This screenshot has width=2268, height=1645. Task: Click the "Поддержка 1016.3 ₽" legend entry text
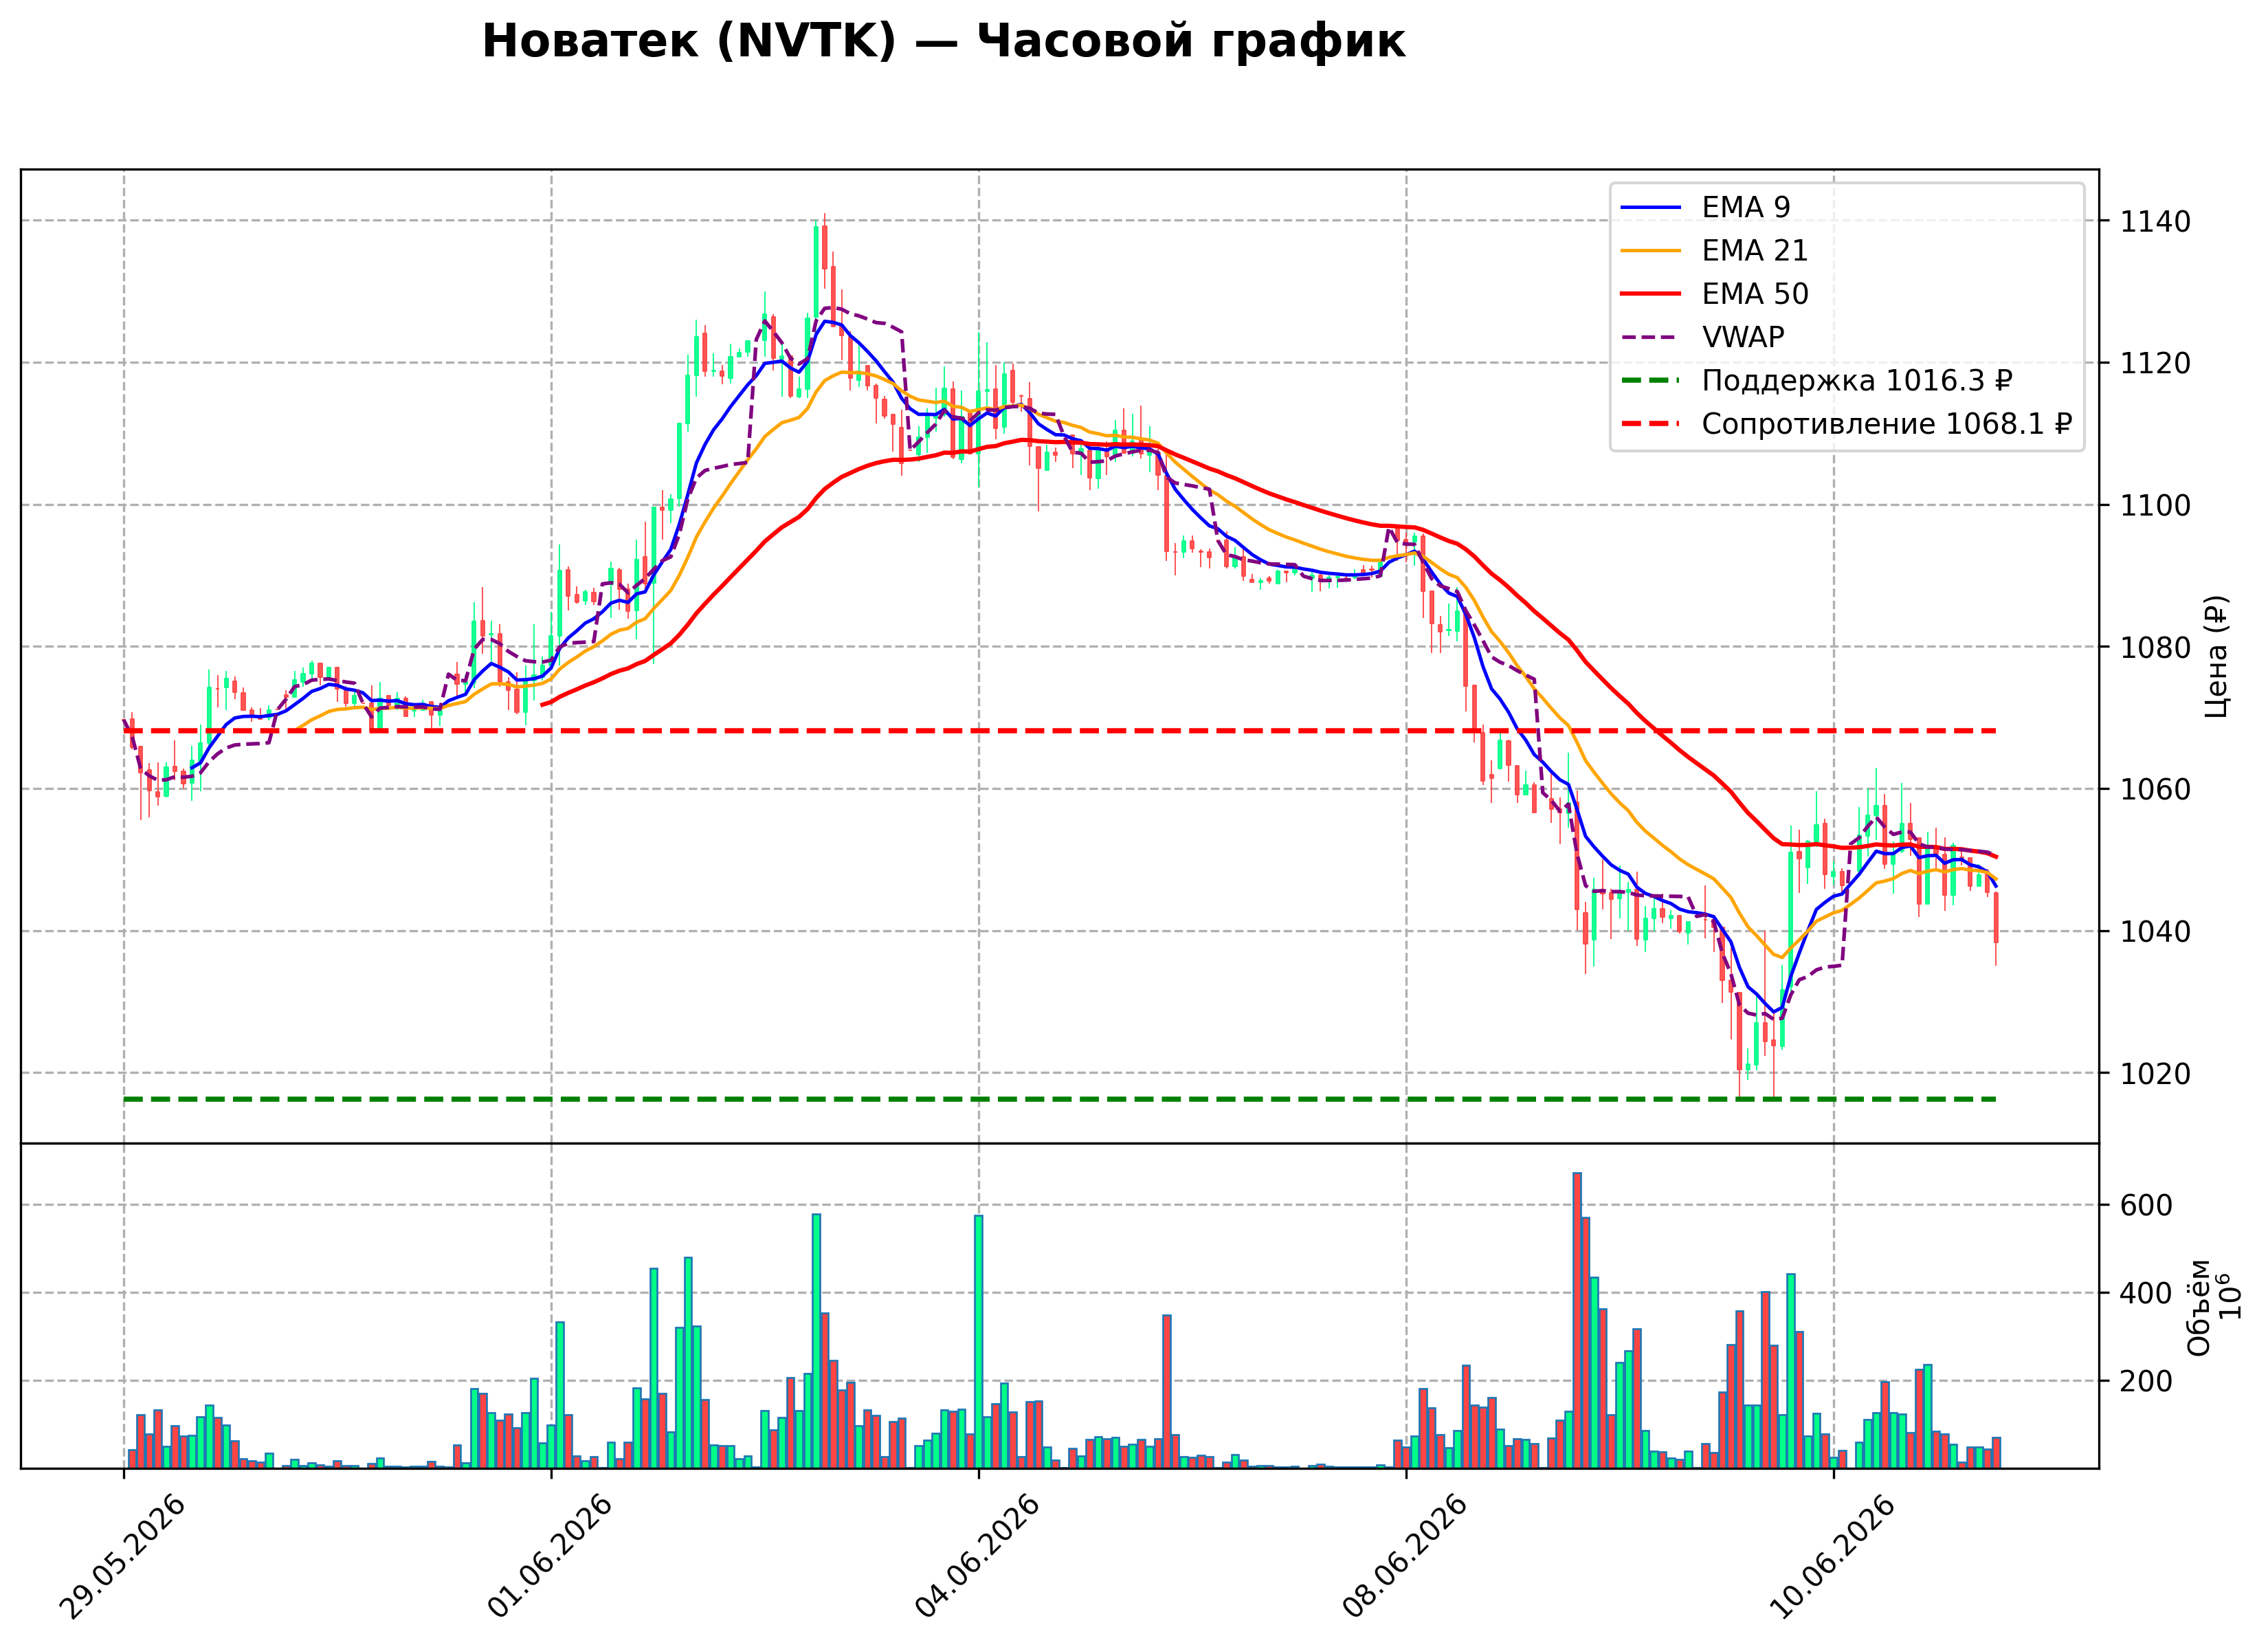tap(1857, 381)
